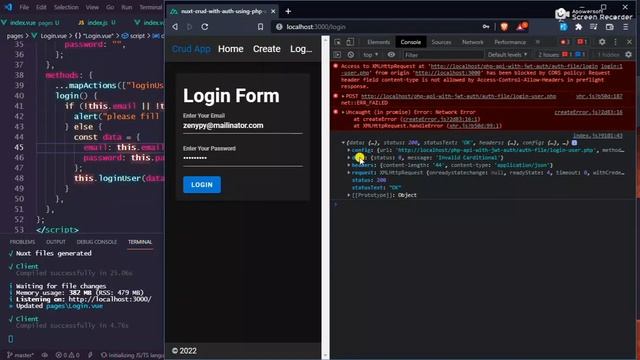Screen dimensions: 640x360
Task: Go to Create in the navbar
Action: tap(267, 49)
